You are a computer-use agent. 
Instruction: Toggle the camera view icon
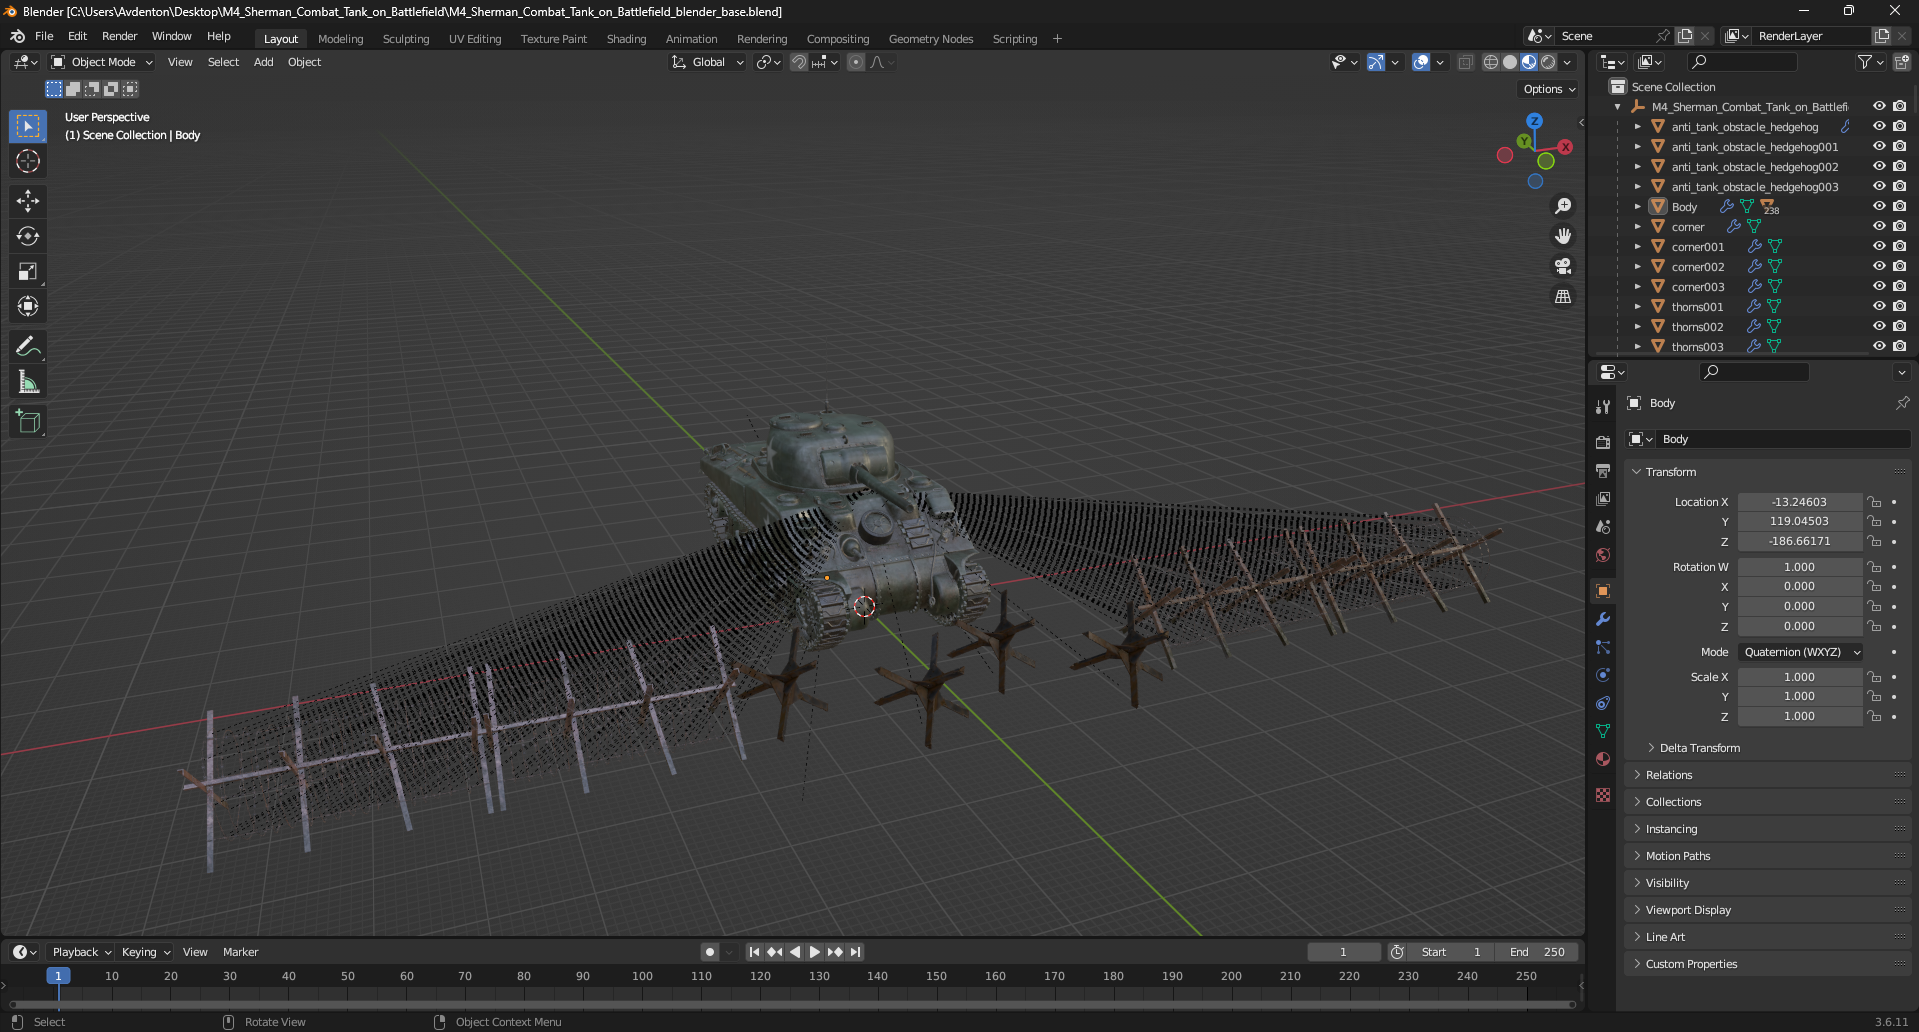tap(1562, 266)
